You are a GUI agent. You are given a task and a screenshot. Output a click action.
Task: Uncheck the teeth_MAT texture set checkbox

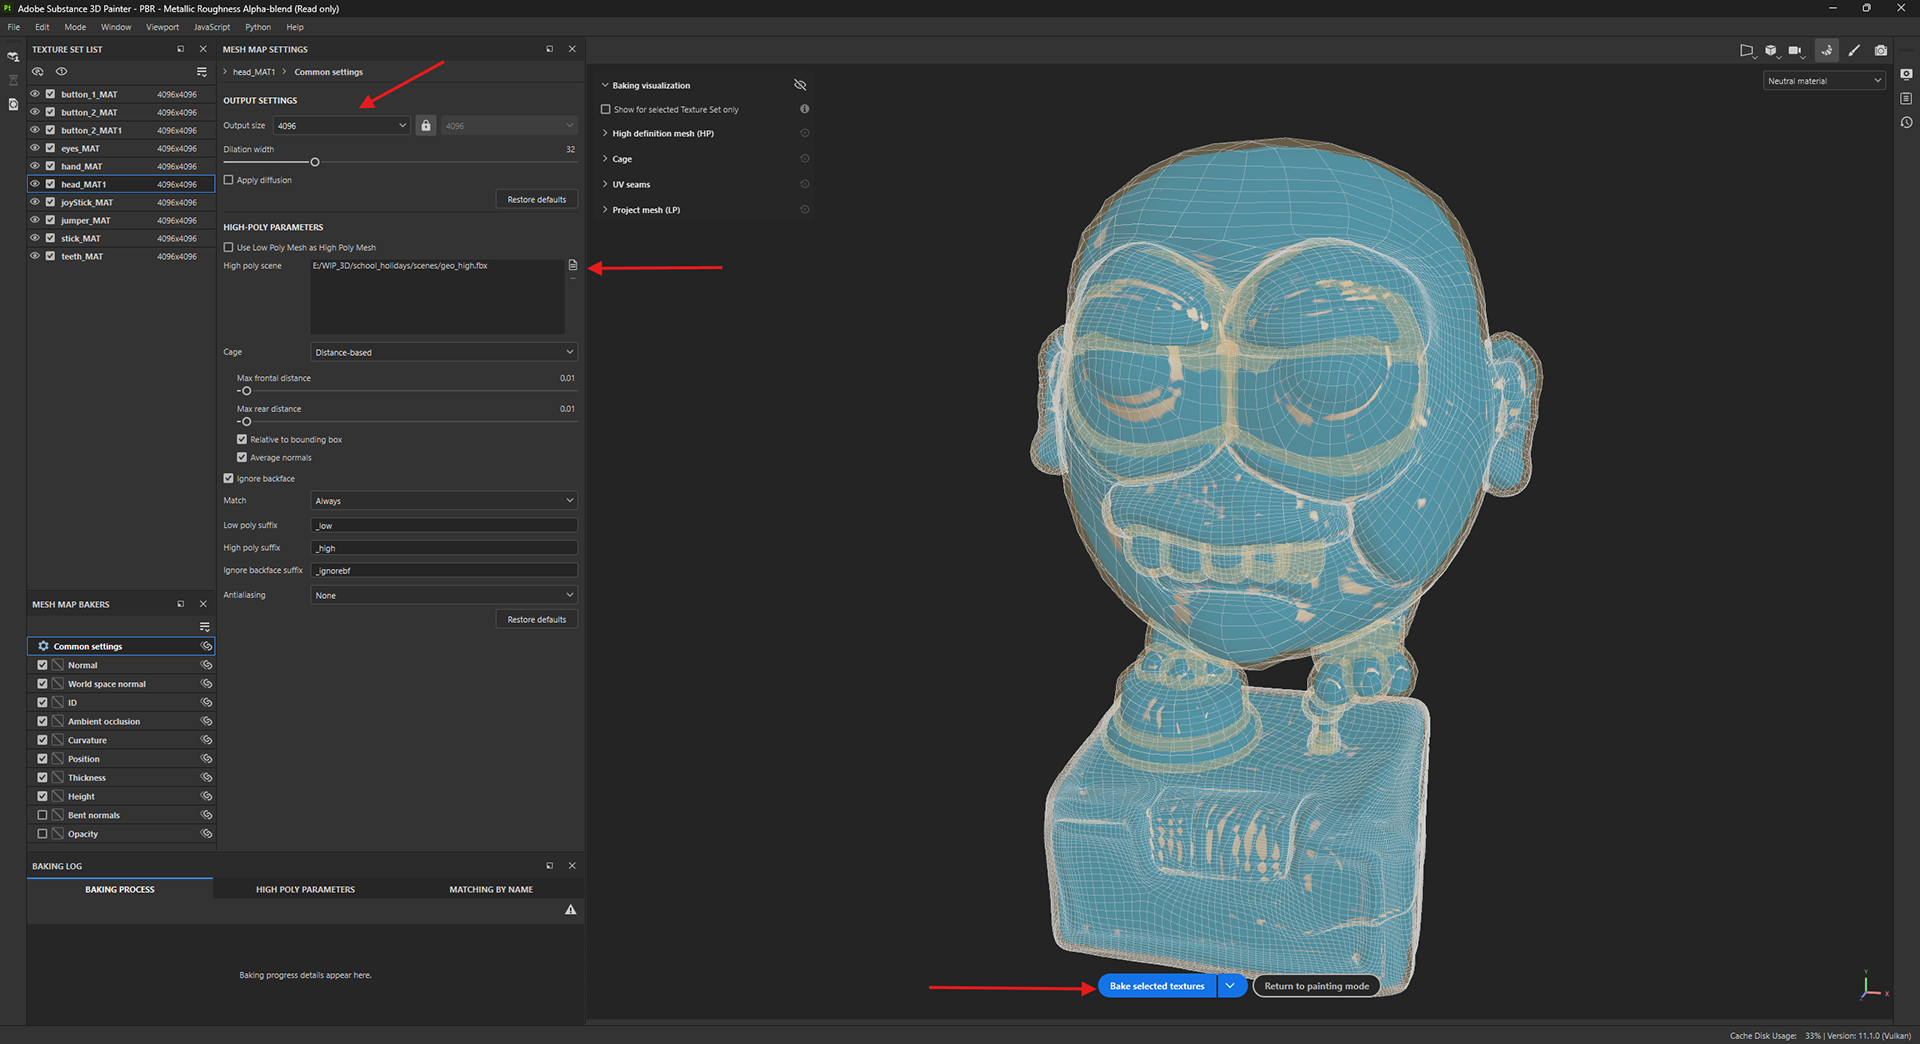pyautogui.click(x=50, y=256)
